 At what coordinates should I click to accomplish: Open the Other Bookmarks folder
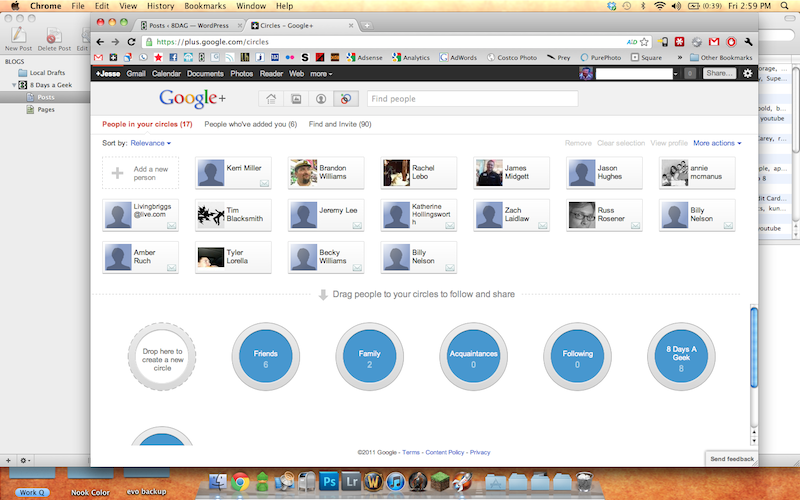(x=721, y=58)
